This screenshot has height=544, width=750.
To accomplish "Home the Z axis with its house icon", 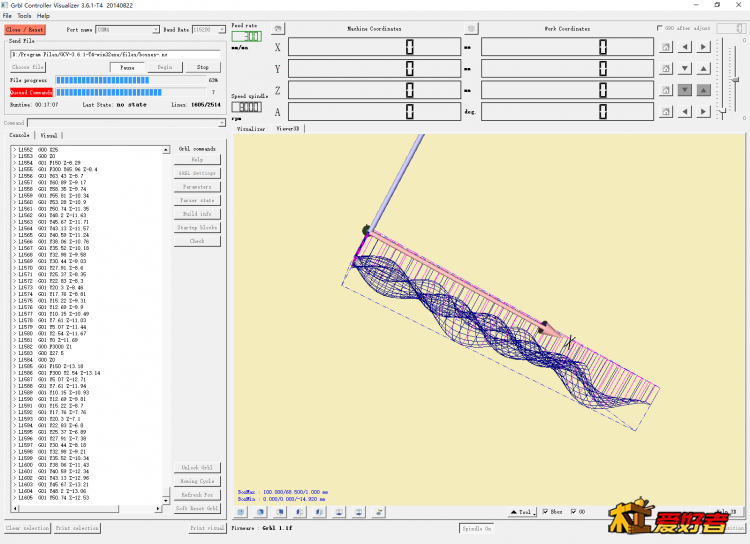I will click(665, 90).
